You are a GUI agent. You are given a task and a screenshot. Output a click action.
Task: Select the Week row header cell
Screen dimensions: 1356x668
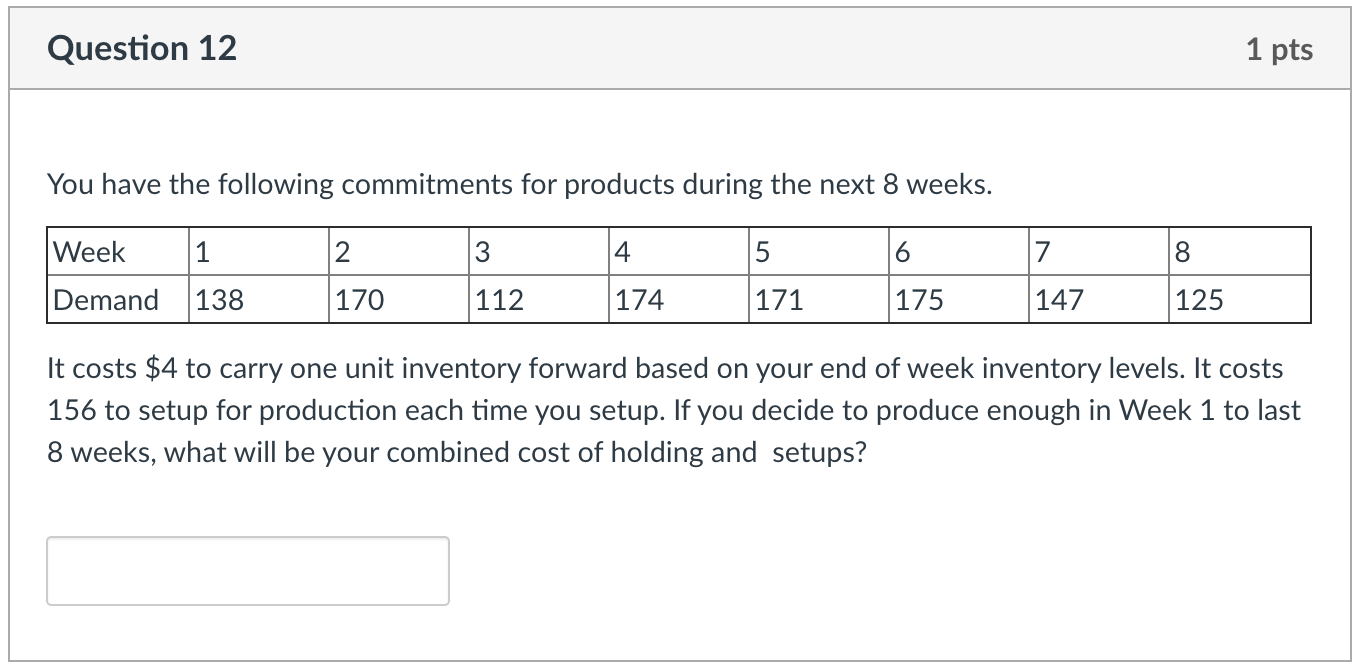117,252
